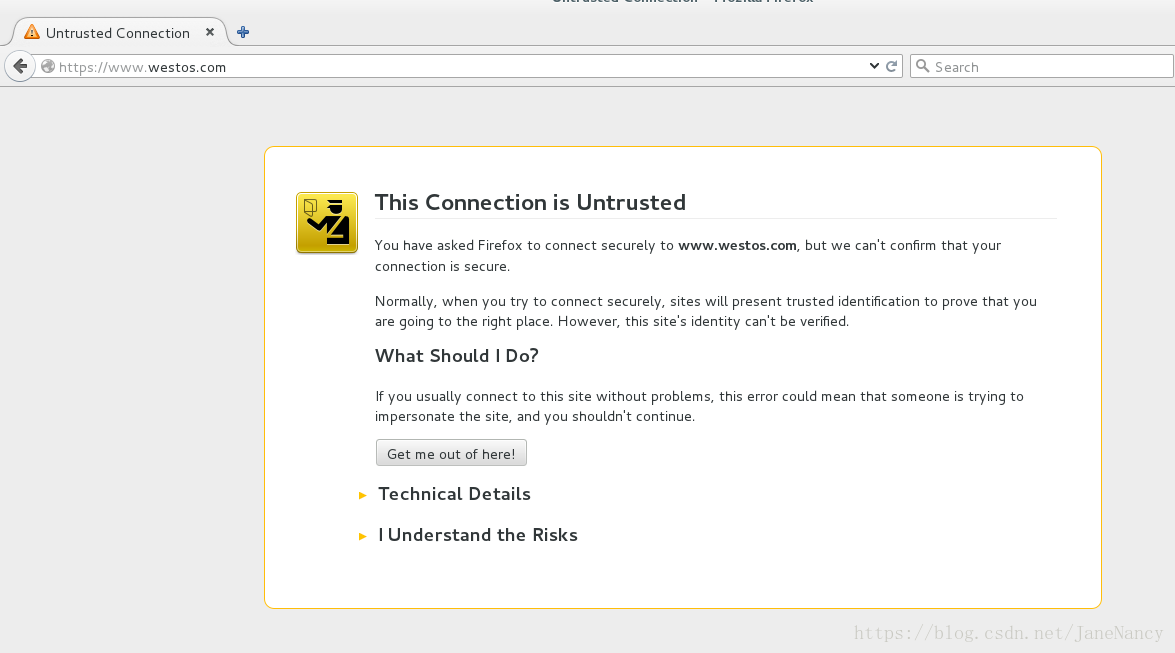Go back with the back arrow button
The image size is (1175, 653).
[x=20, y=66]
